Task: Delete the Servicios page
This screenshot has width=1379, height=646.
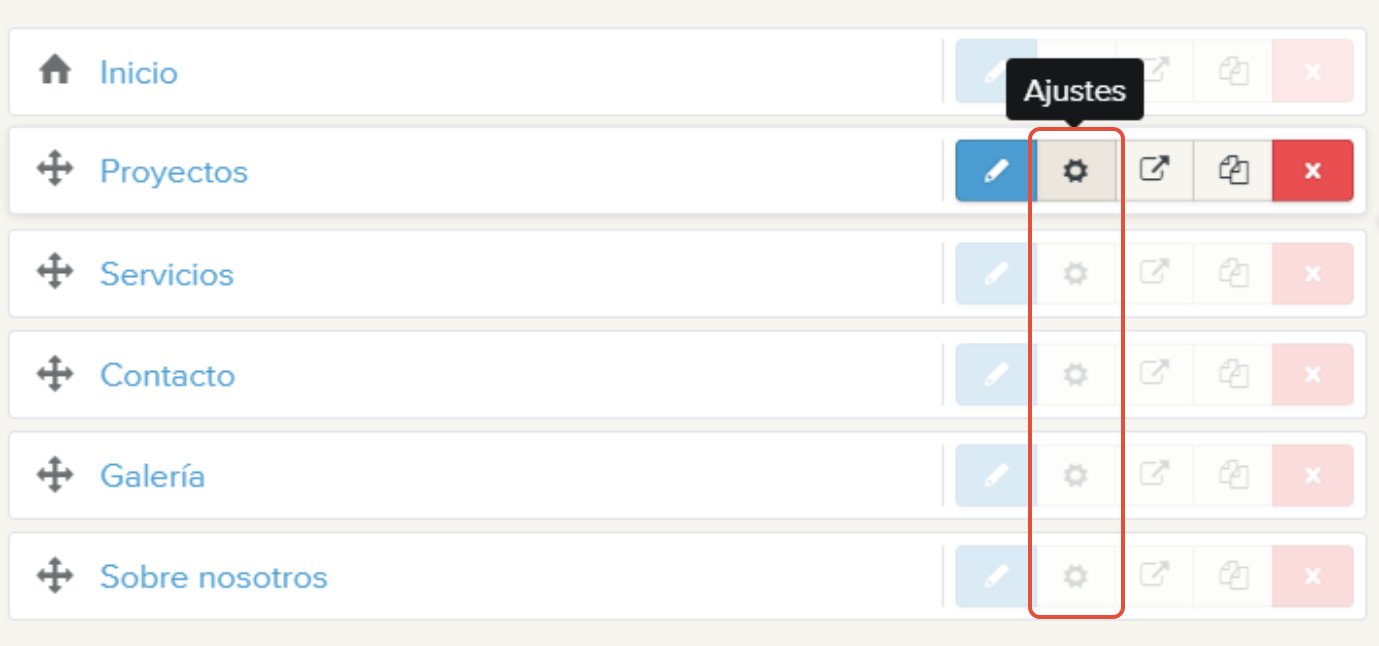Action: pos(1313,274)
